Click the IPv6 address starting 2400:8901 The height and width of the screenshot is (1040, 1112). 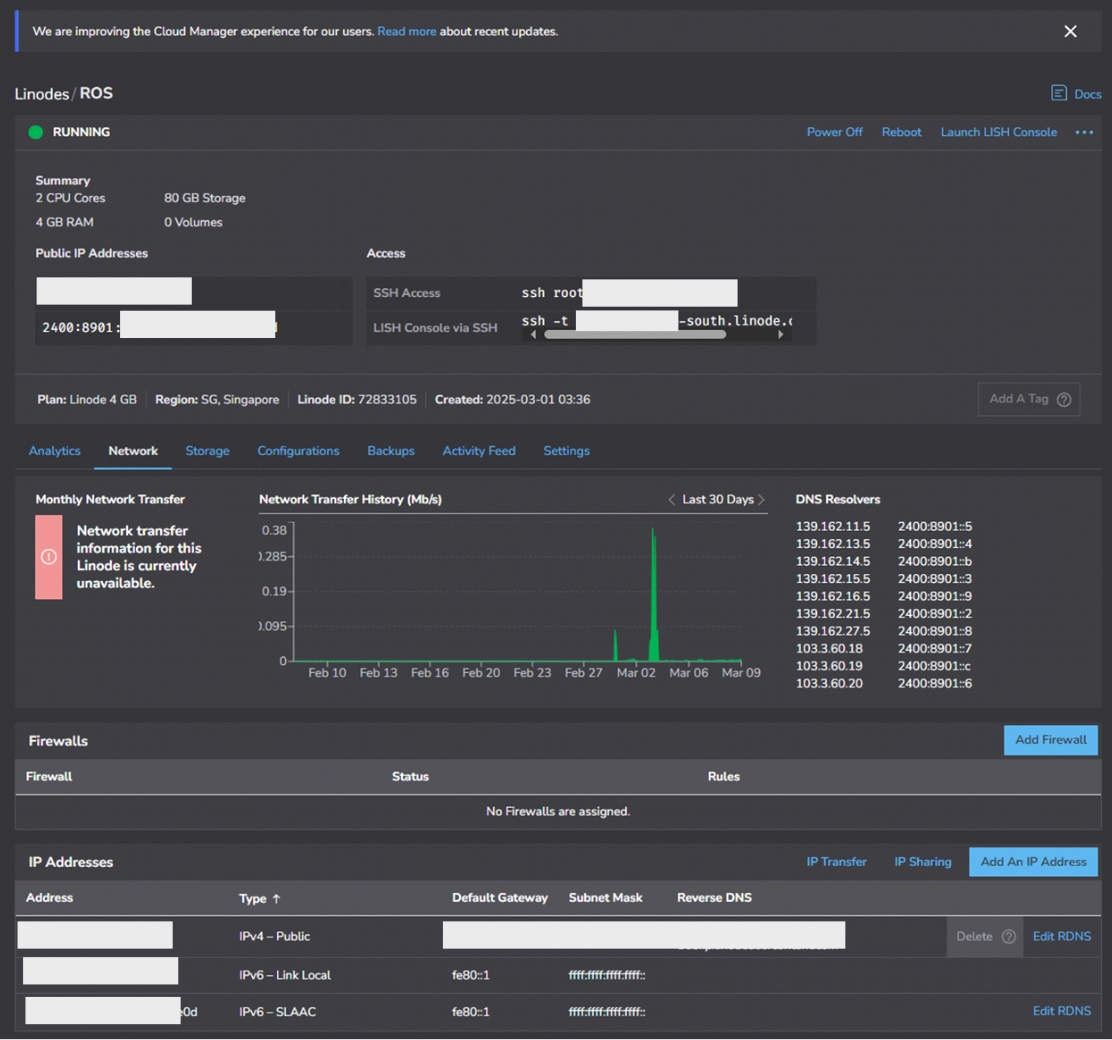click(160, 327)
